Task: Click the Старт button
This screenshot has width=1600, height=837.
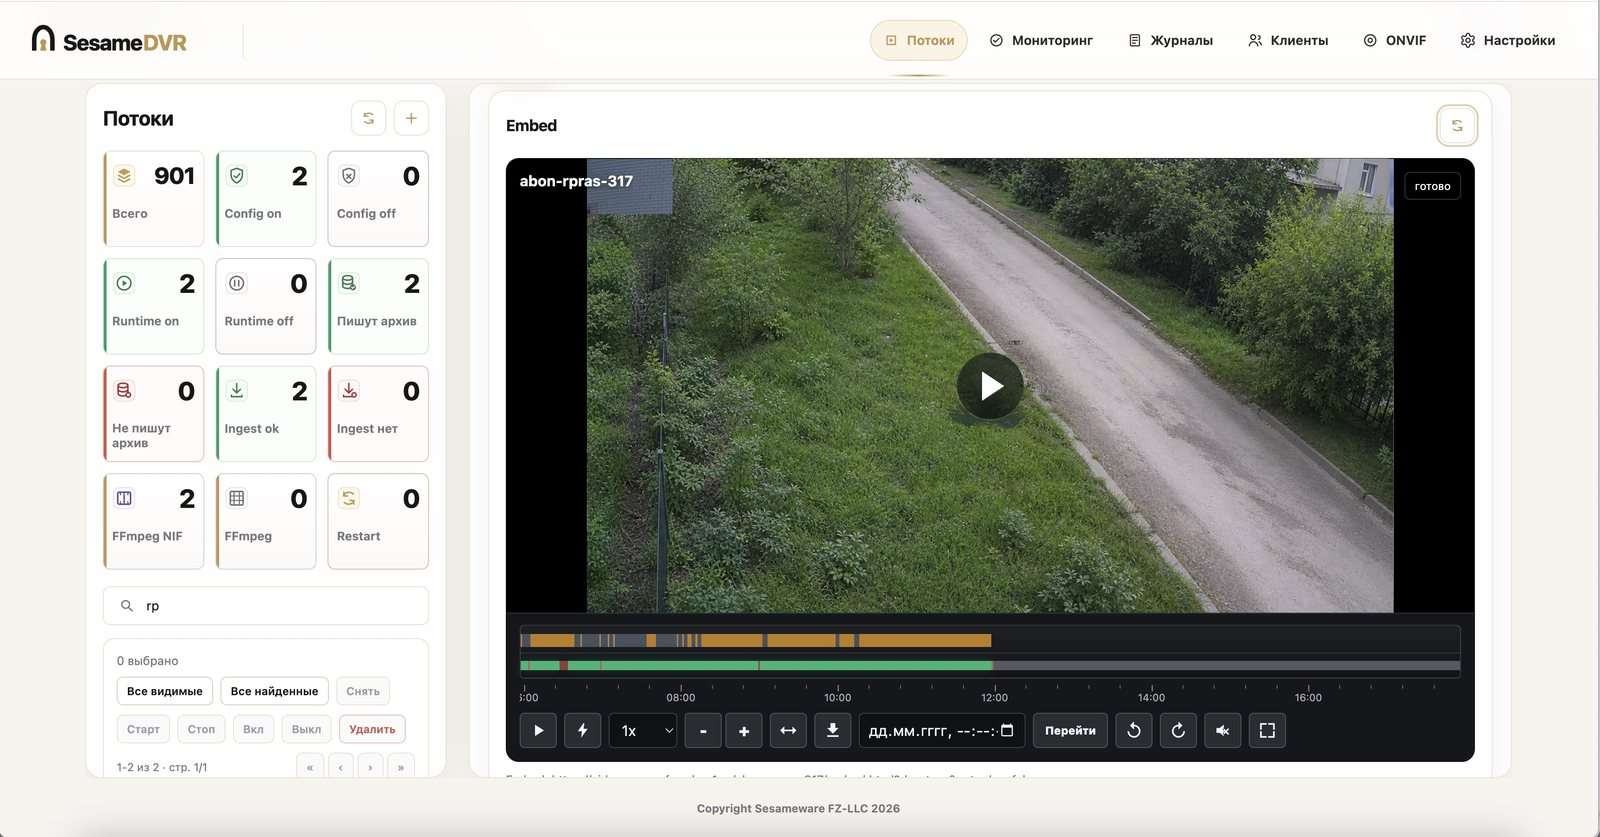Action: tap(143, 729)
